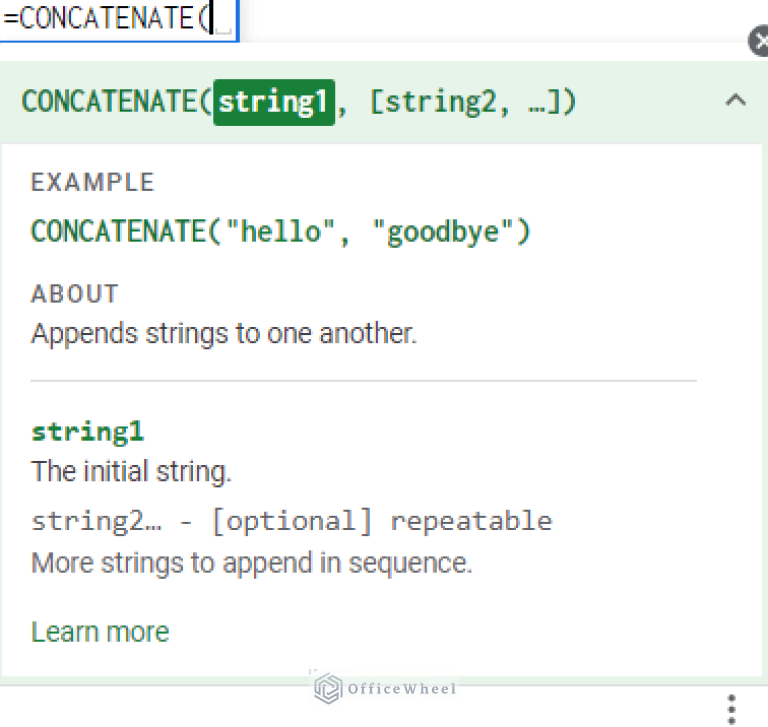
Task: Open the Learn more link
Action: (100, 632)
